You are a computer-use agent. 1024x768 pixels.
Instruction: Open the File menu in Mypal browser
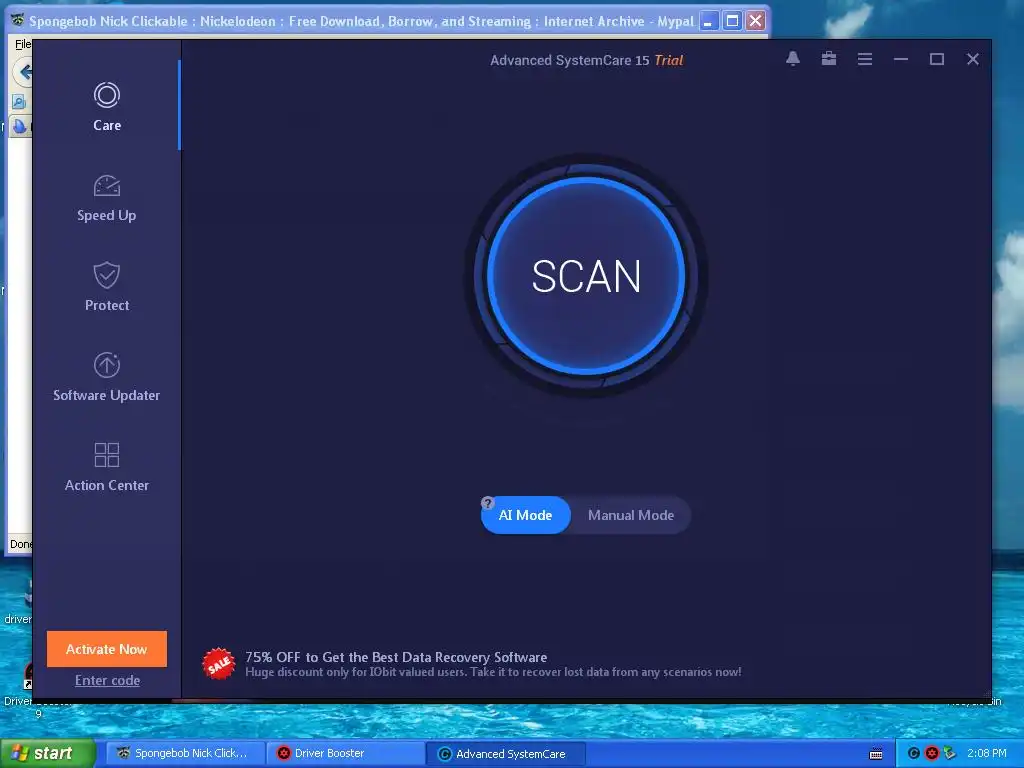[22, 44]
